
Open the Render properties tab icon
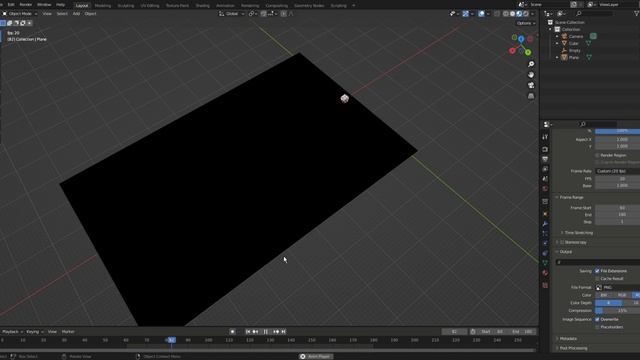coord(545,149)
